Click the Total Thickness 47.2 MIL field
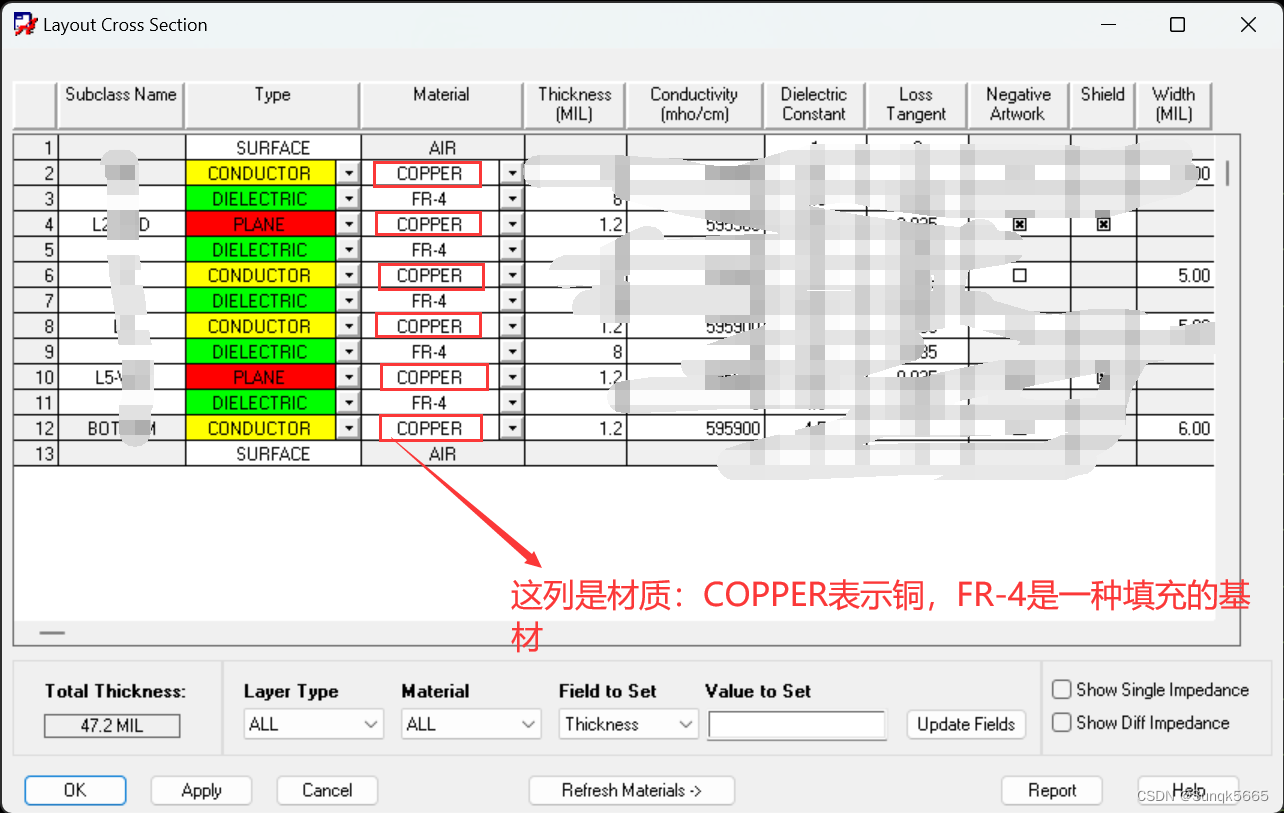The height and width of the screenshot is (813, 1284). pyautogui.click(x=112, y=726)
